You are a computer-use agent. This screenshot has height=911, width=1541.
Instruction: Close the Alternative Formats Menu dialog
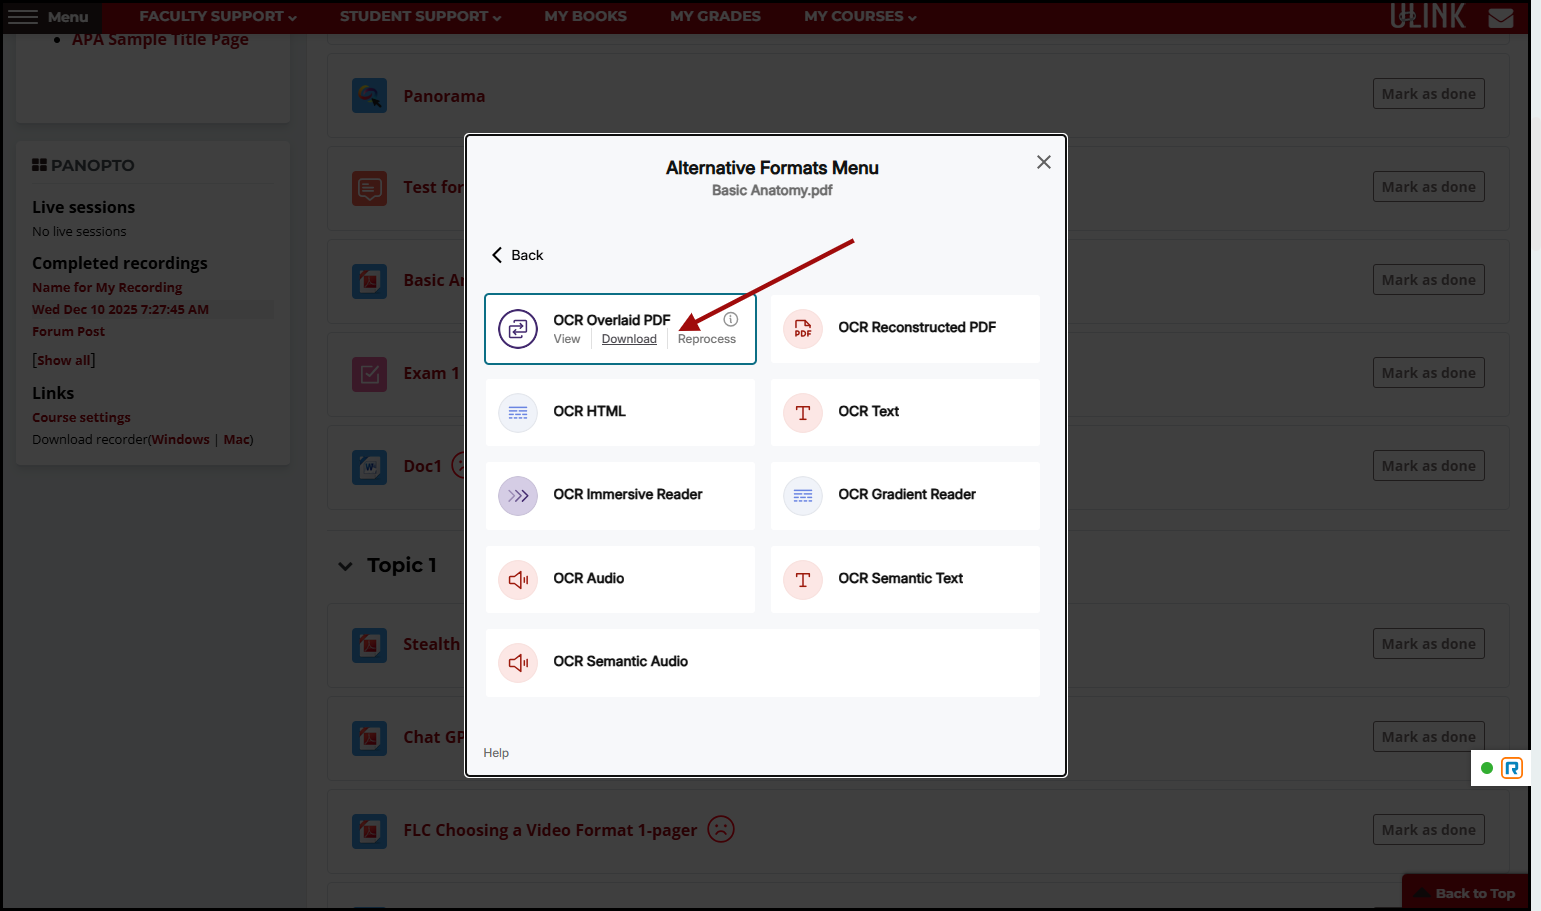(1044, 162)
